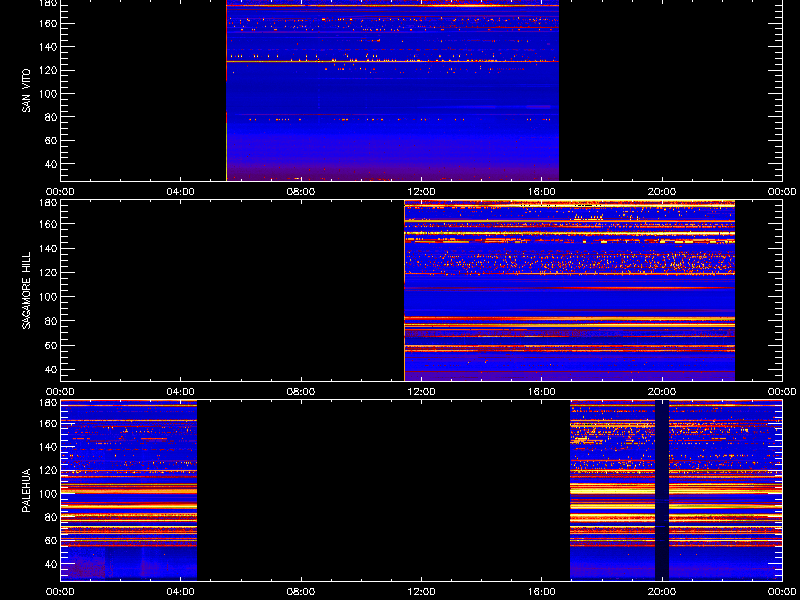Click the 100 frequency label on the San Vito axis
This screenshot has height=600, width=800.
click(x=47, y=94)
